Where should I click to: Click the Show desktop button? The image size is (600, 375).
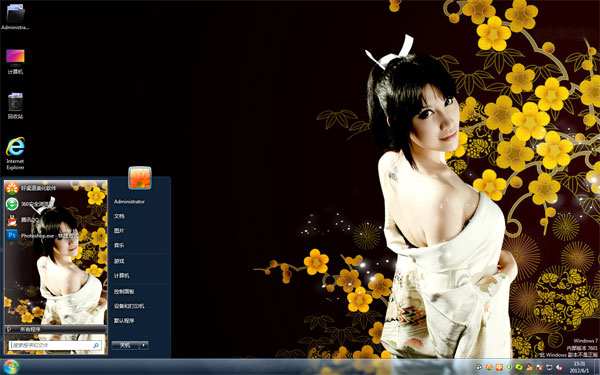(597, 367)
